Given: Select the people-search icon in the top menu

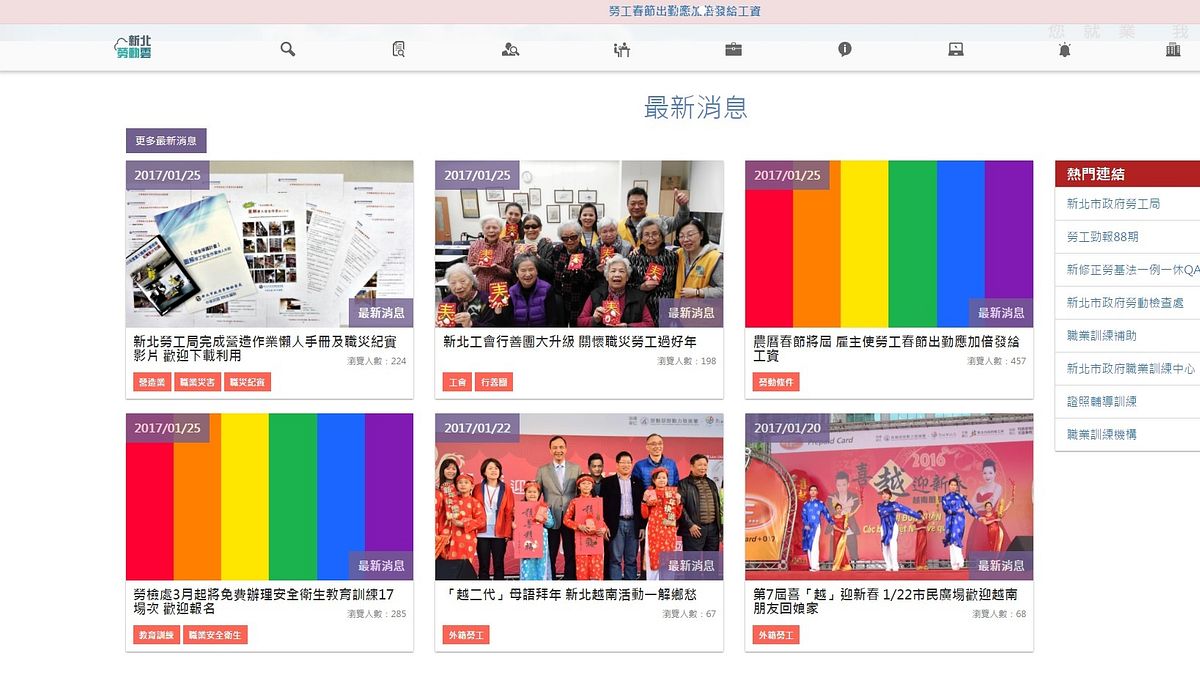Looking at the screenshot, I should (509, 48).
